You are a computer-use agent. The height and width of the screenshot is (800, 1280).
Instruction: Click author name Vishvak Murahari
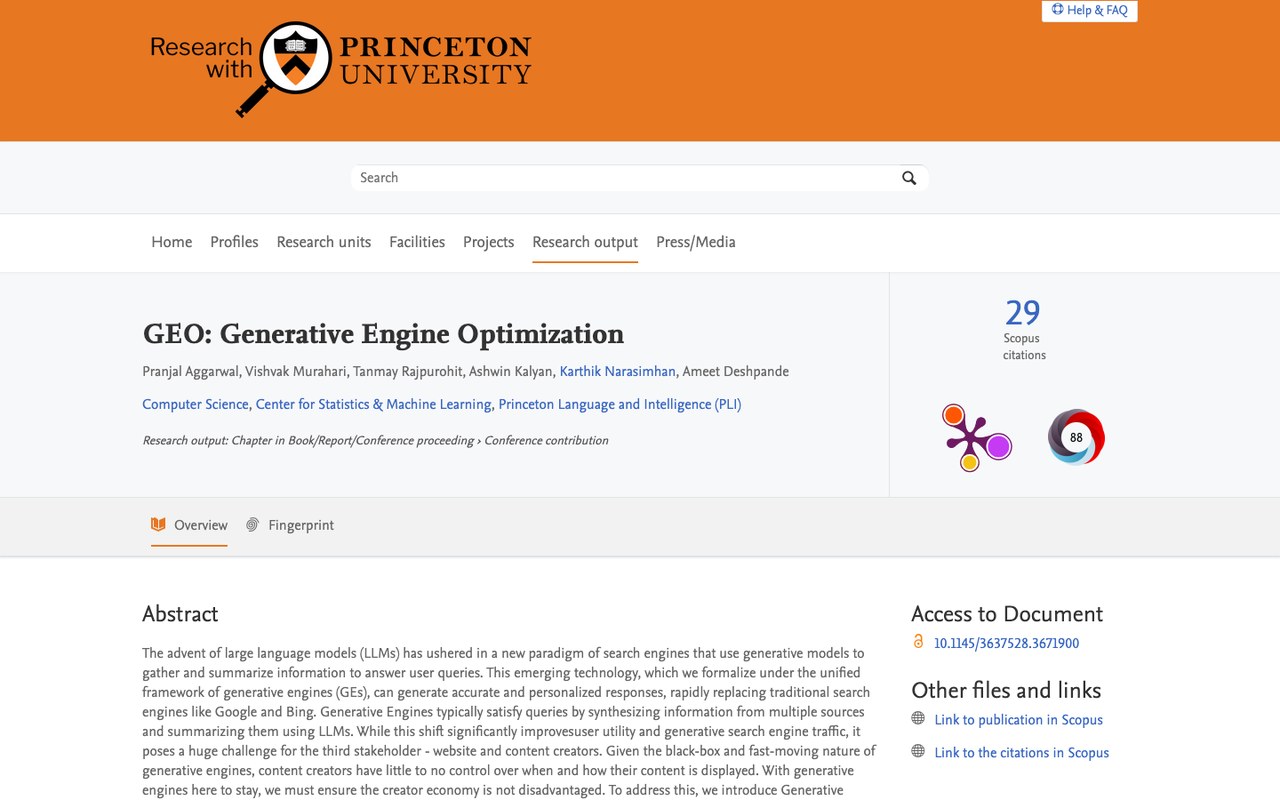tap(295, 372)
